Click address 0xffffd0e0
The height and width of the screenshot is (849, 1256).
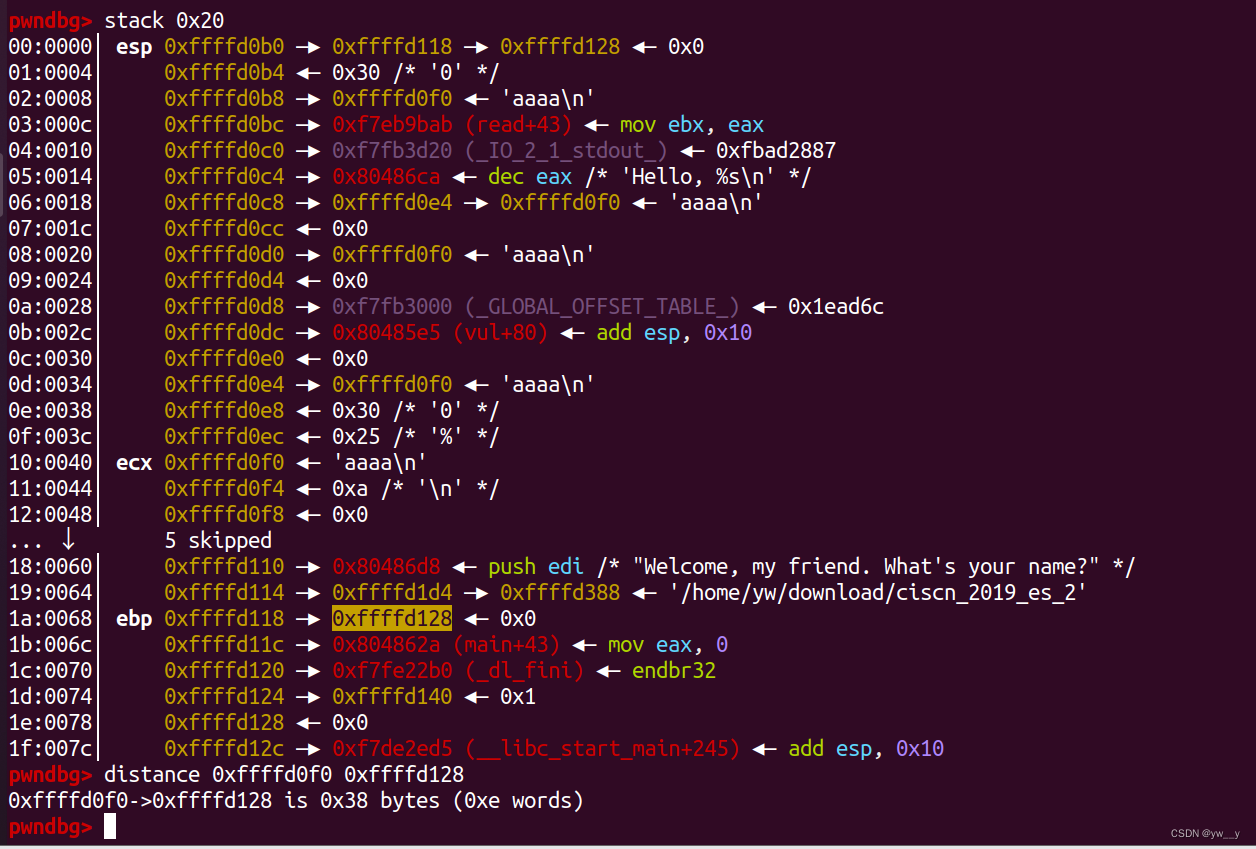(224, 359)
